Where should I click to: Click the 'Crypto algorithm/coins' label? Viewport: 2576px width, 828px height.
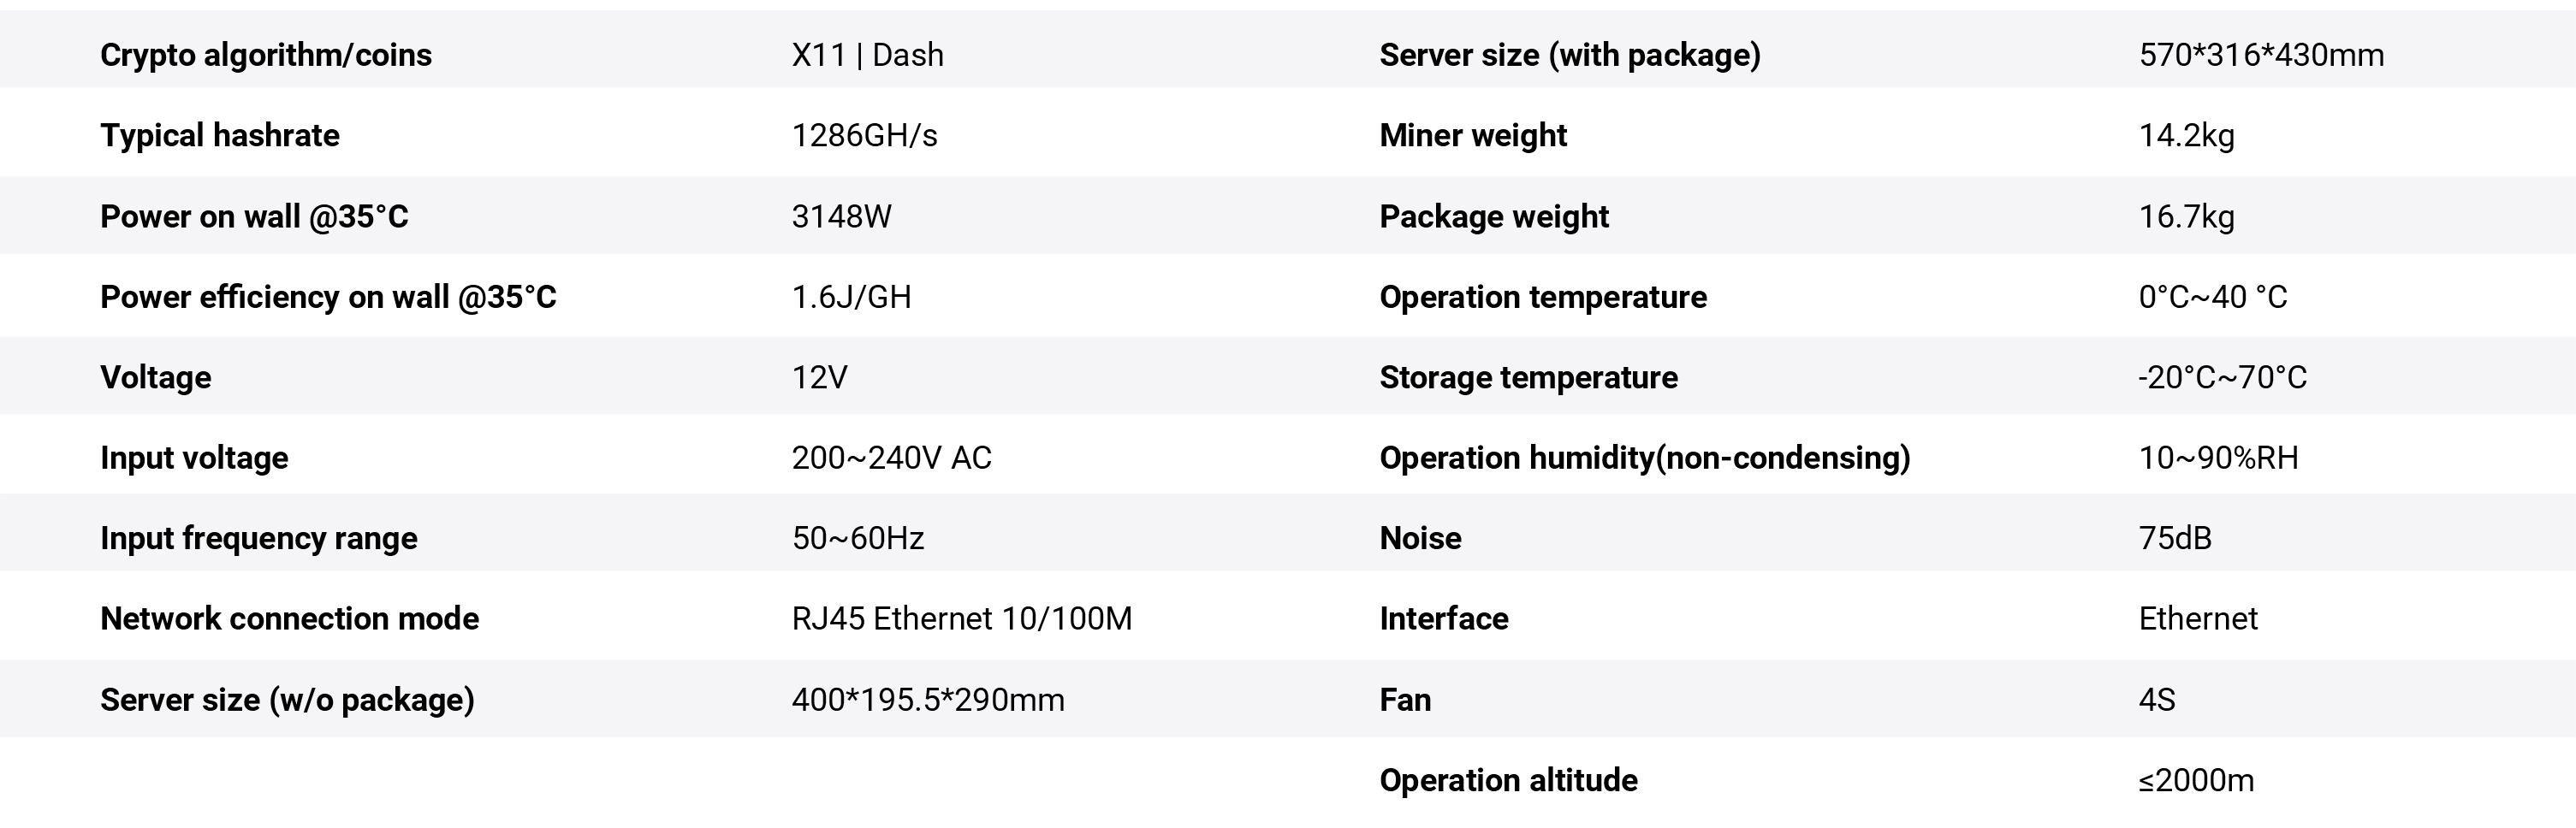[265, 54]
